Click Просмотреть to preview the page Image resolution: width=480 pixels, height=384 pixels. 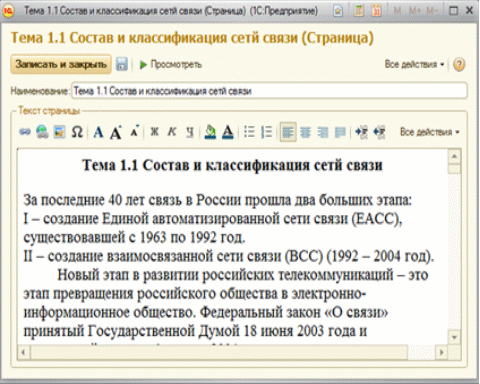pyautogui.click(x=170, y=64)
